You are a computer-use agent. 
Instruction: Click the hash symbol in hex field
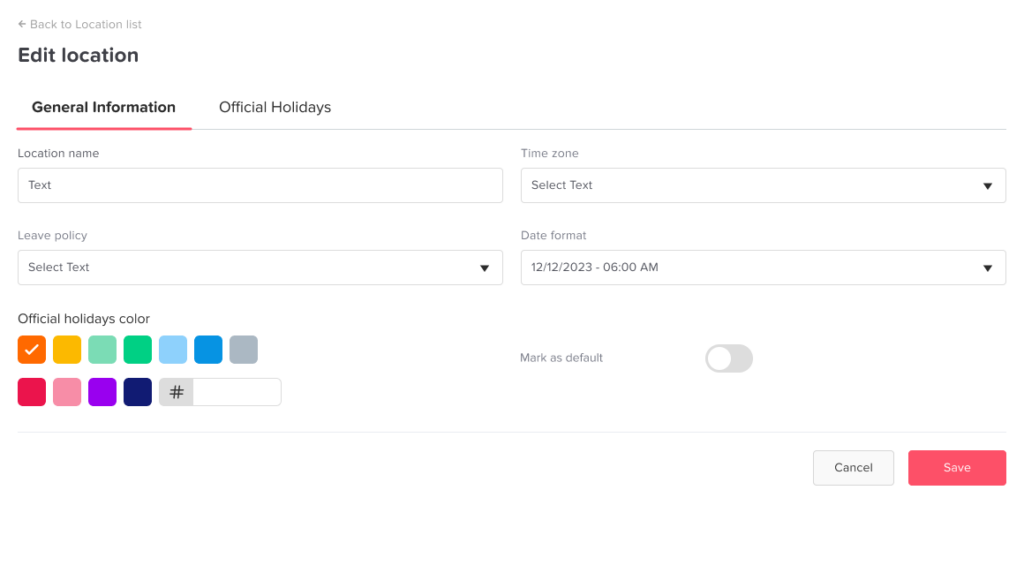[x=176, y=392]
